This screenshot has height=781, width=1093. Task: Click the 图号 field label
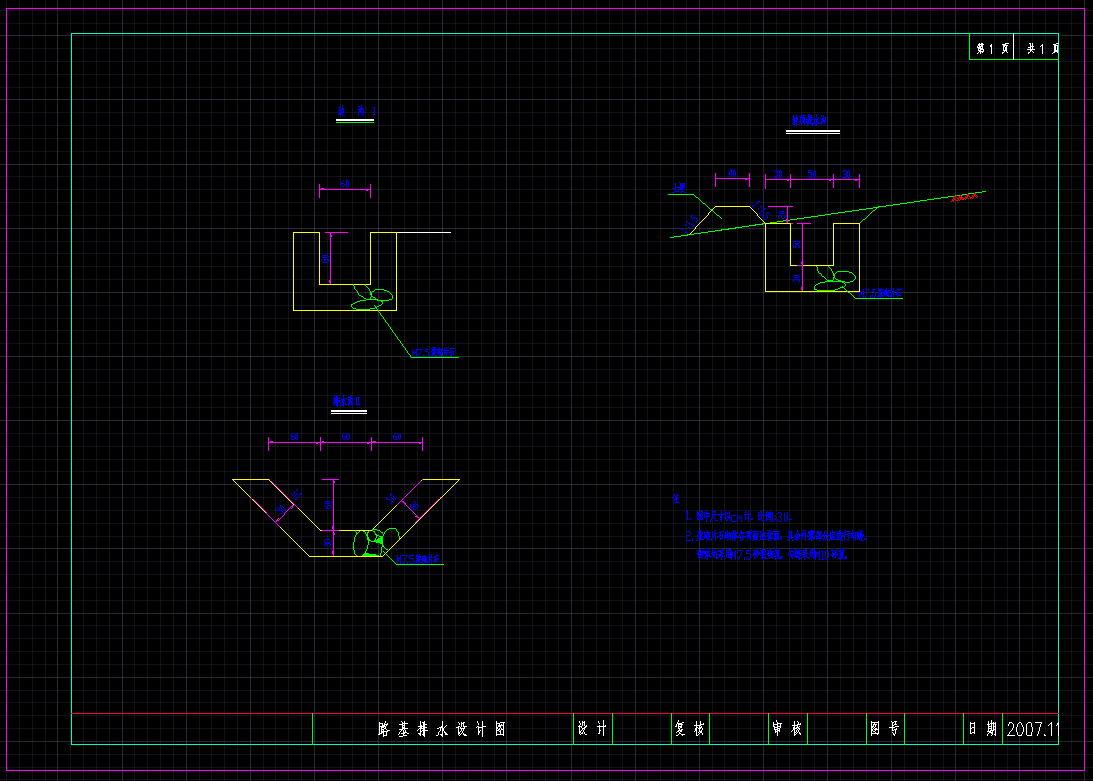tap(884, 730)
